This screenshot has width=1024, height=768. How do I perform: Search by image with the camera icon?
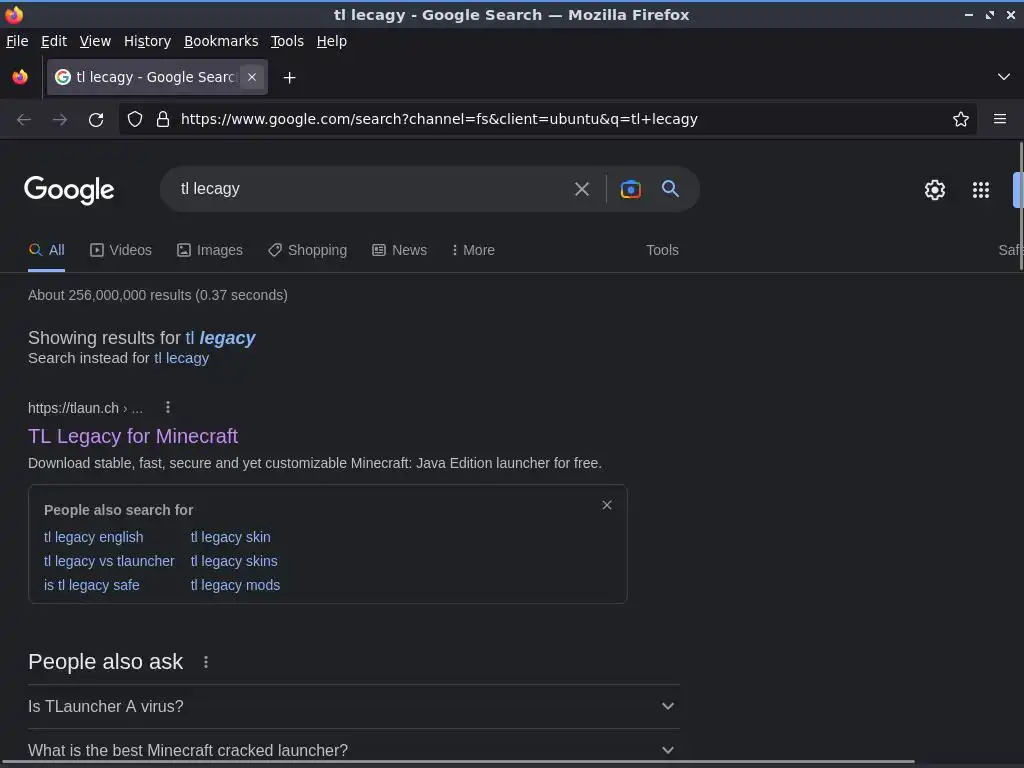[x=630, y=189]
